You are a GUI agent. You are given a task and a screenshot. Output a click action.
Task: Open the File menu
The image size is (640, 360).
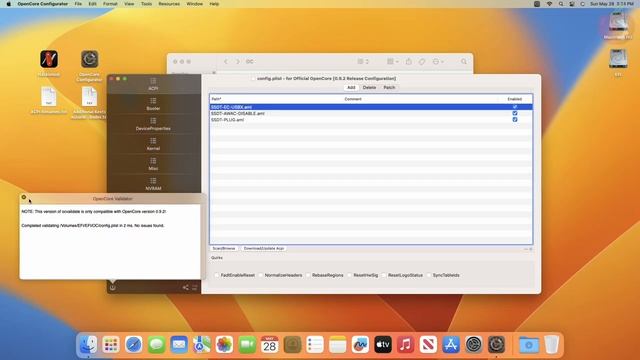78,4
